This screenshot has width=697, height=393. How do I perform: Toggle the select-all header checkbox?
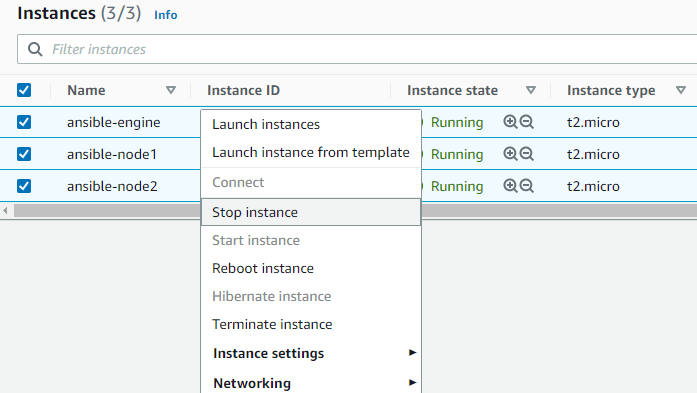(x=24, y=90)
